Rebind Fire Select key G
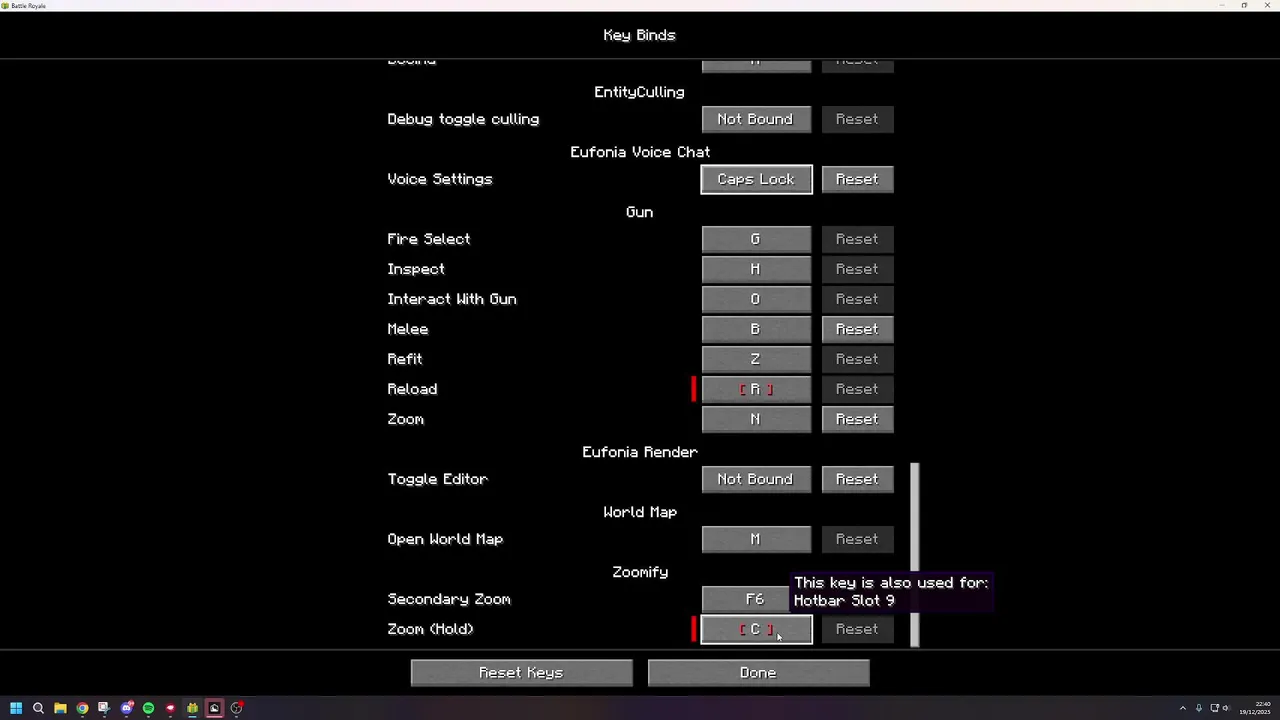 756,239
